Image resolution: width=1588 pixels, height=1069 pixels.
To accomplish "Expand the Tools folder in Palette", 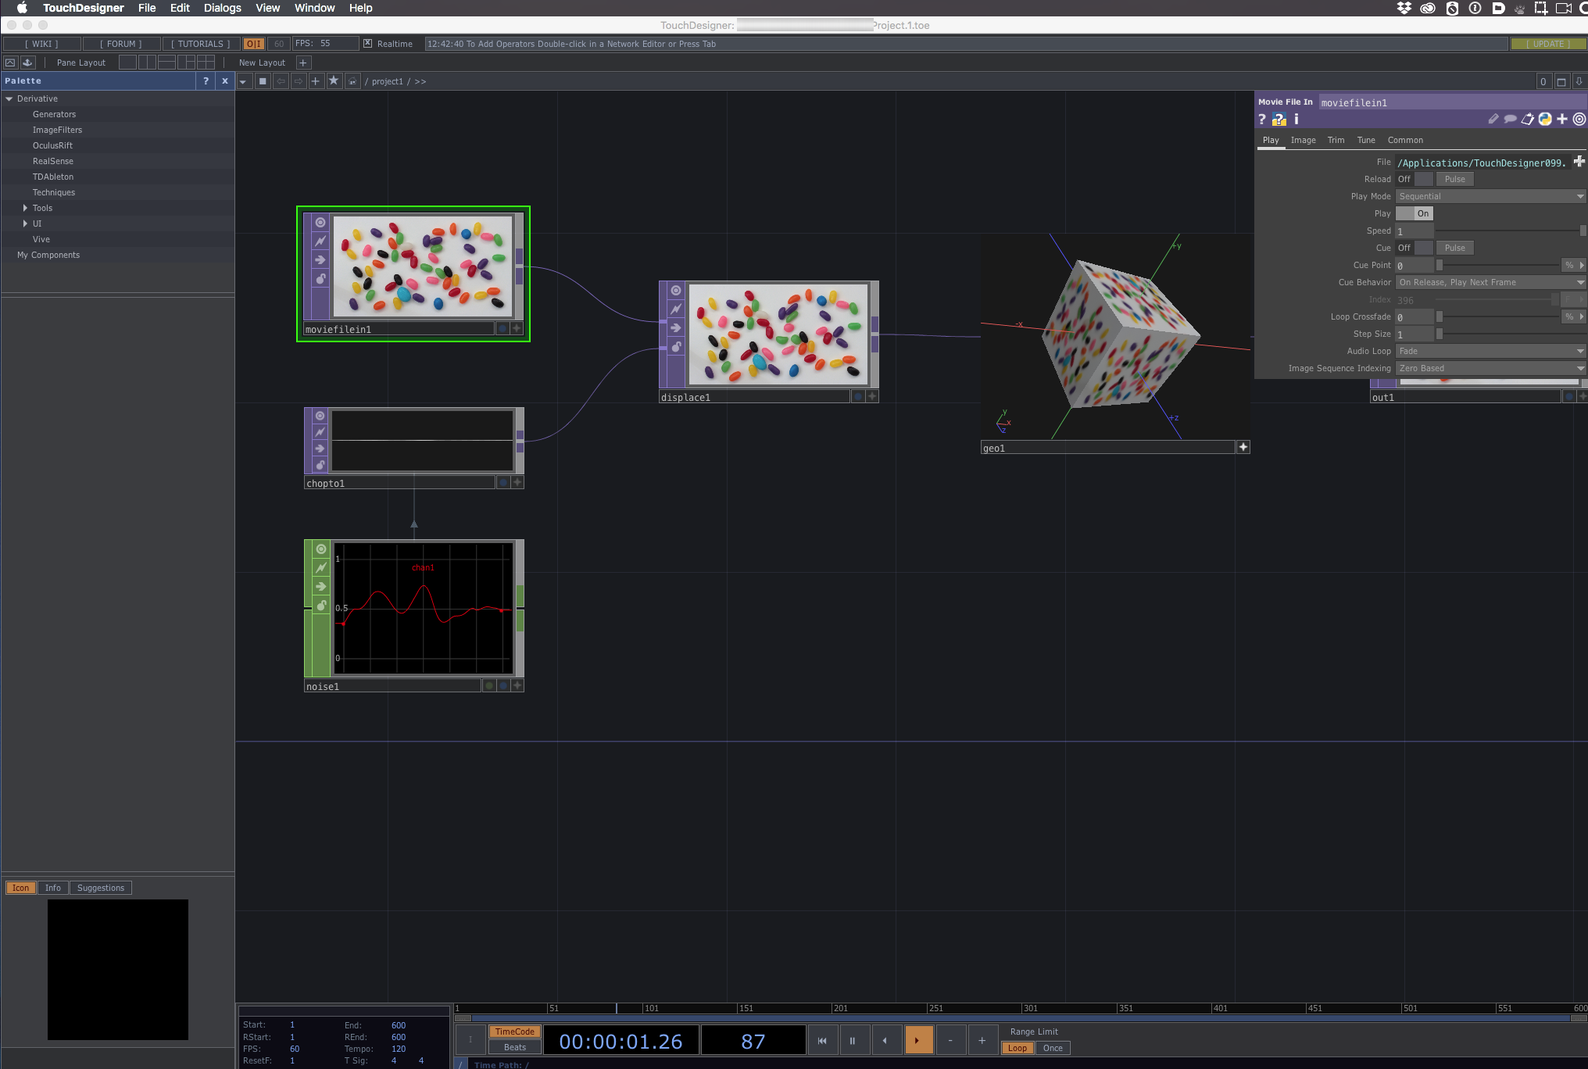I will 25,208.
